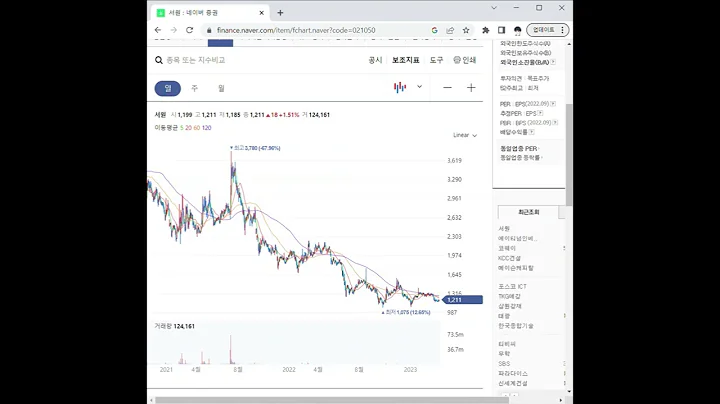This screenshot has height=404, width=720.
Task: Expand the 배당수익률 info arrow
Action: (x=531, y=132)
